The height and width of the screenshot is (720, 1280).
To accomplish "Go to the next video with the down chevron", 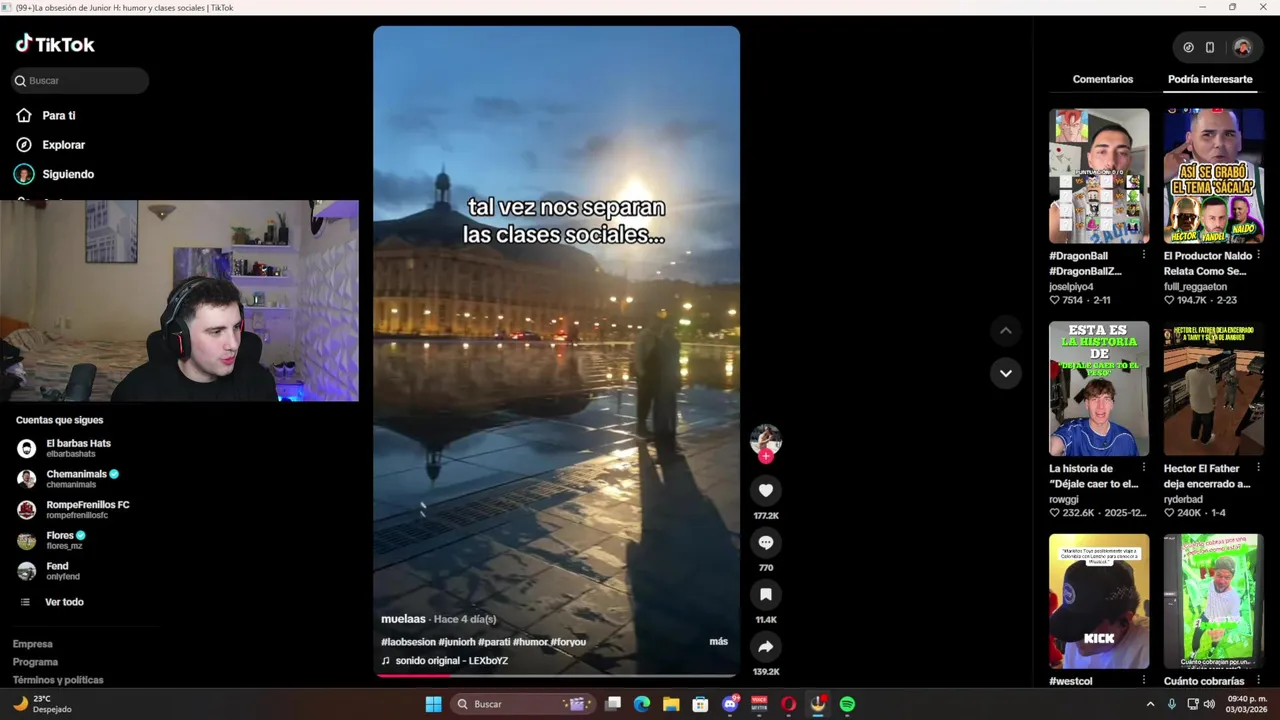I will click(x=1005, y=373).
